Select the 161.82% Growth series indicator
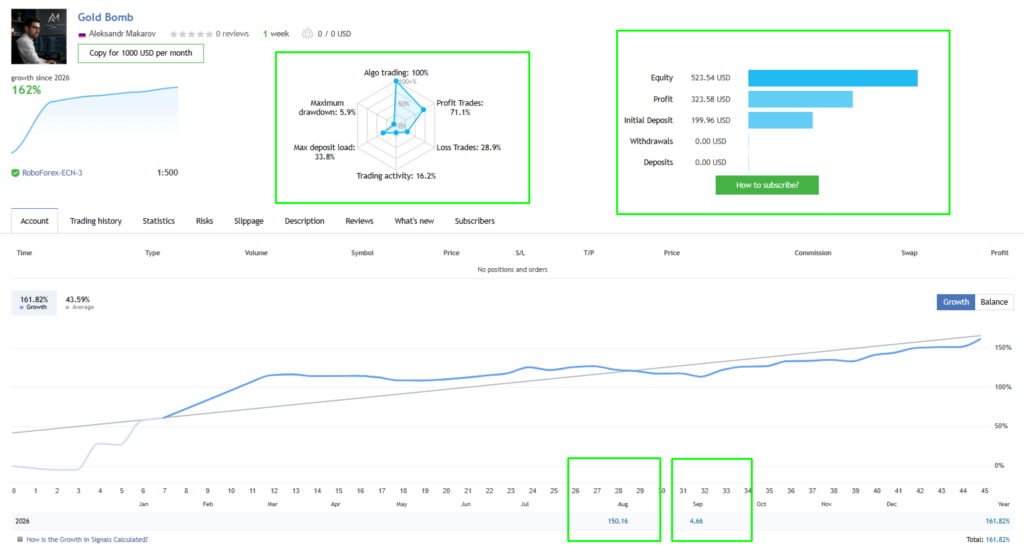The image size is (1024, 550). (x=34, y=302)
